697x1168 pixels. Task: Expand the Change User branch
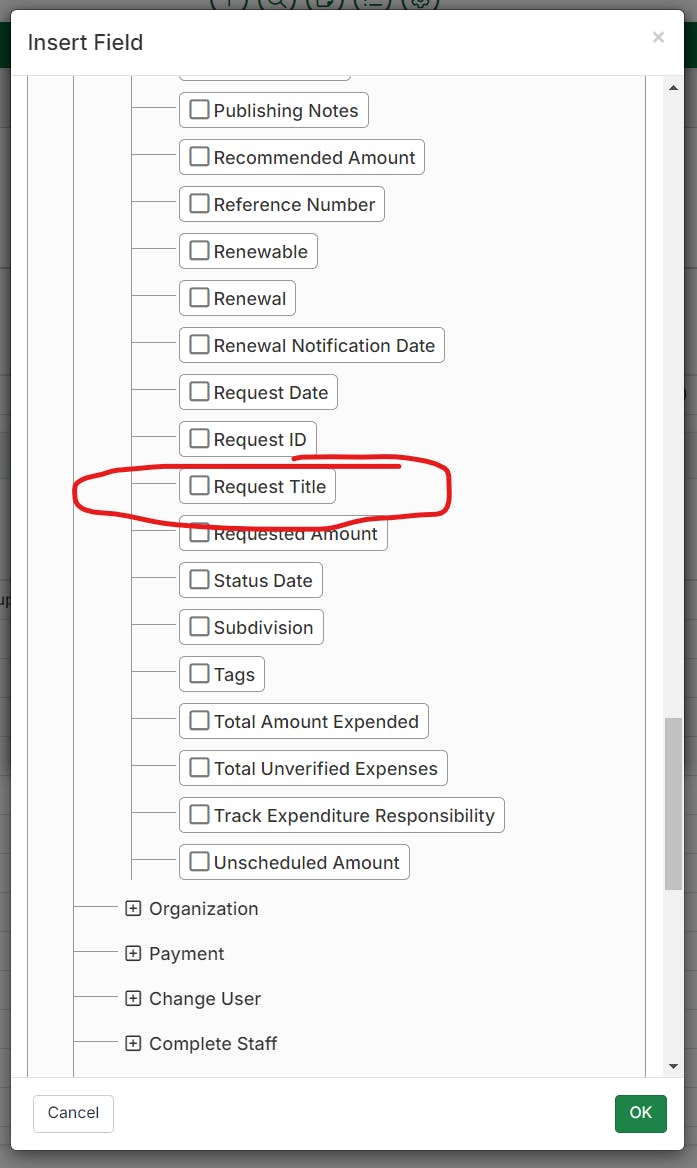click(x=133, y=999)
